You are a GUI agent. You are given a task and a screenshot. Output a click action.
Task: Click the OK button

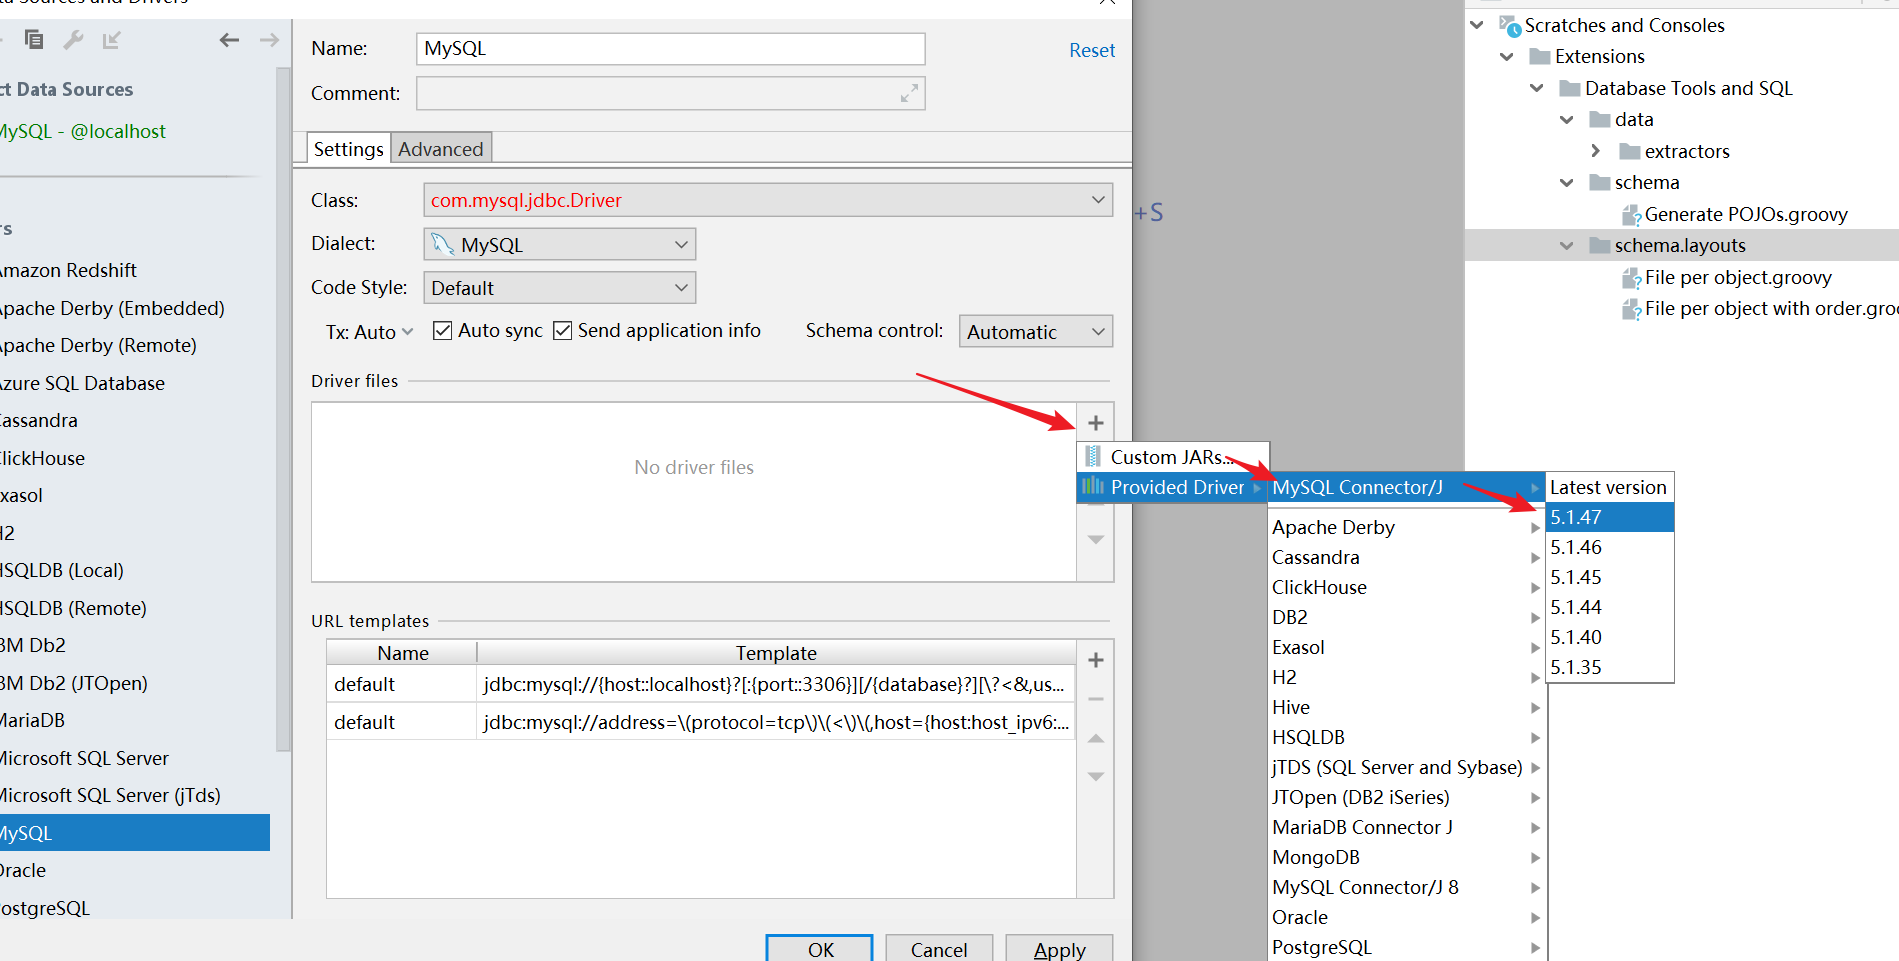tap(820, 949)
